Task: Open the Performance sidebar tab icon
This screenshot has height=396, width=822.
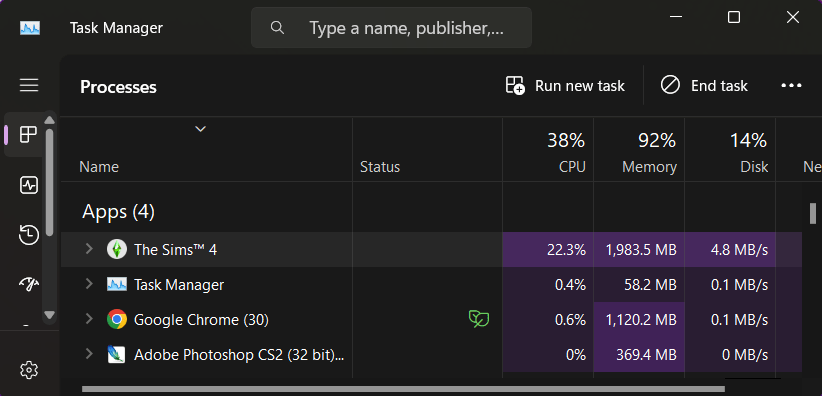Action: pyautogui.click(x=28, y=185)
